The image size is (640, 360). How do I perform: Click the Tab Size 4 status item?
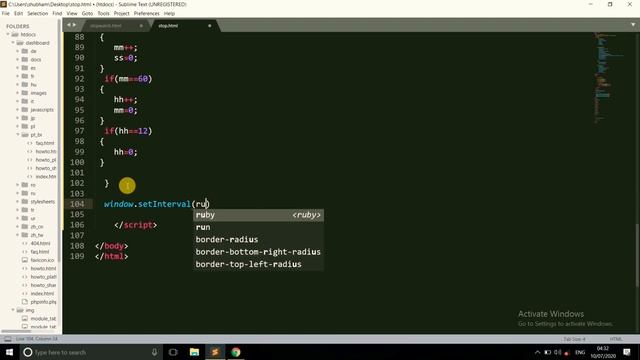coord(574,339)
